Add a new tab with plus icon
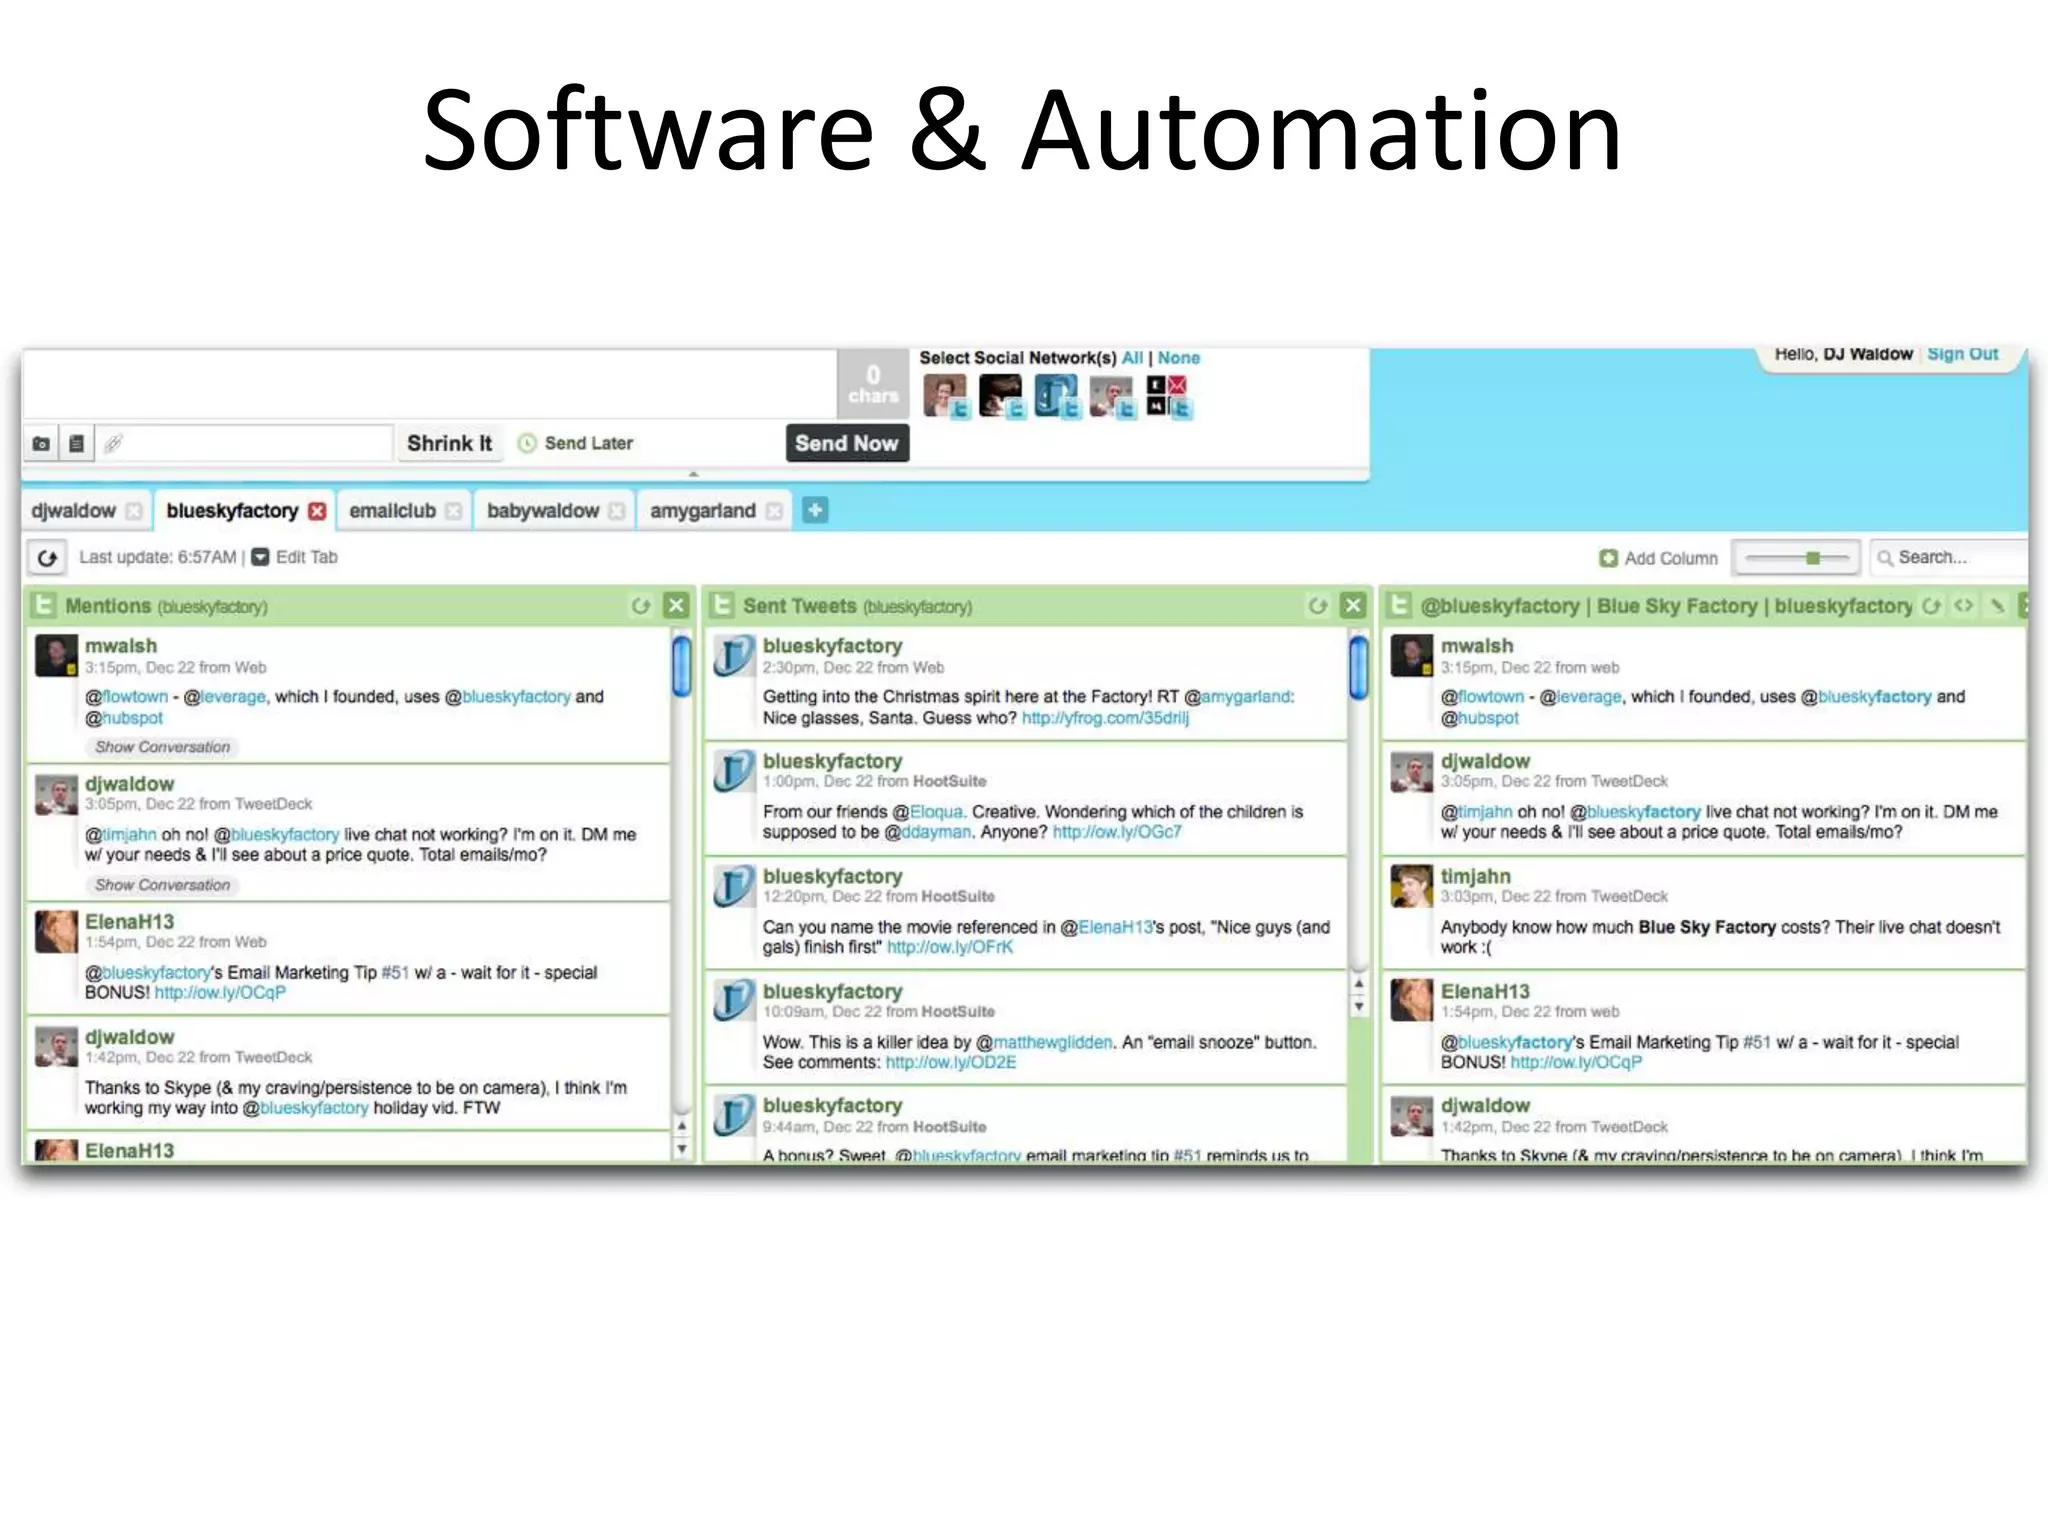 coord(815,510)
